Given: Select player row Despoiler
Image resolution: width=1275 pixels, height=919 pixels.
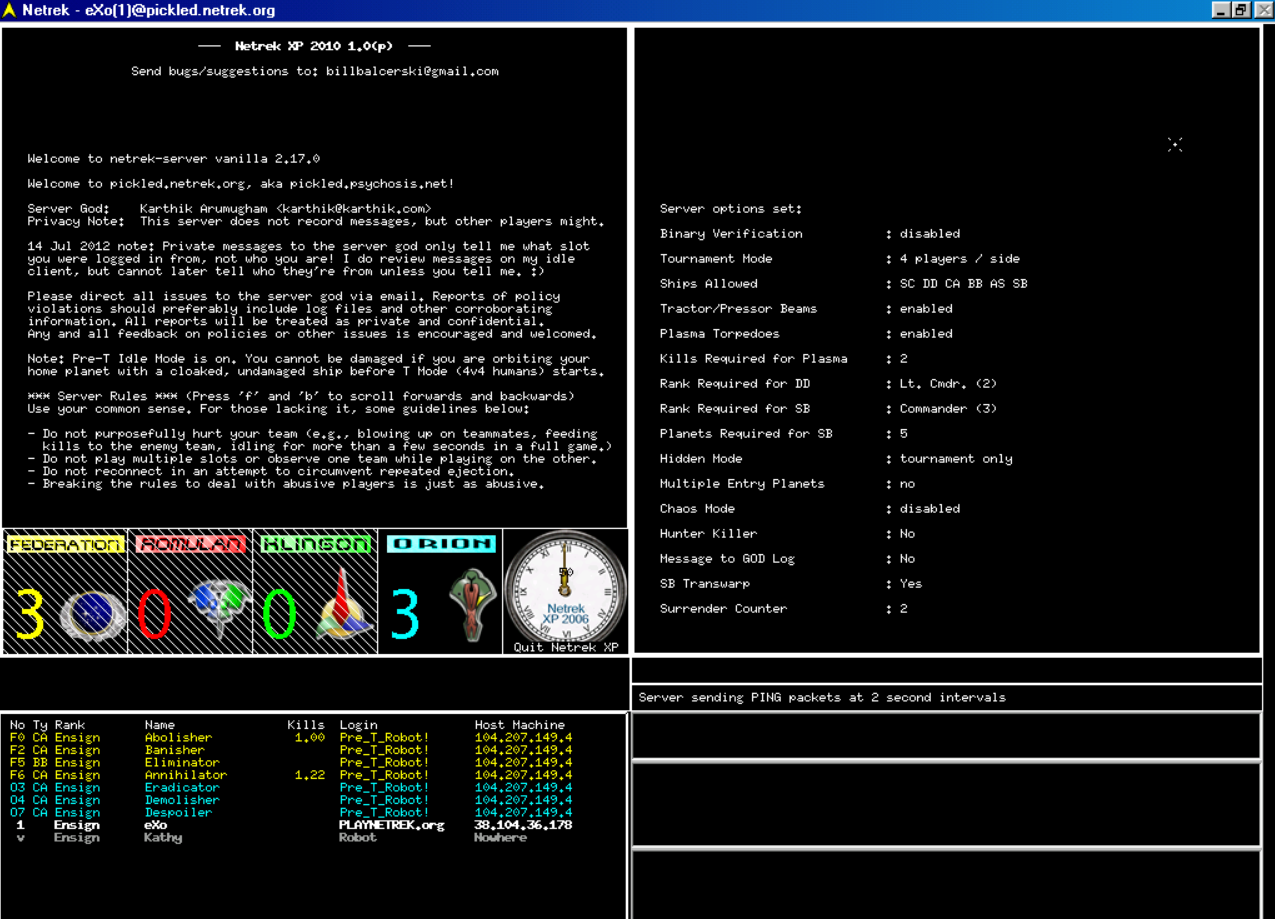Looking at the screenshot, I should 290,813.
